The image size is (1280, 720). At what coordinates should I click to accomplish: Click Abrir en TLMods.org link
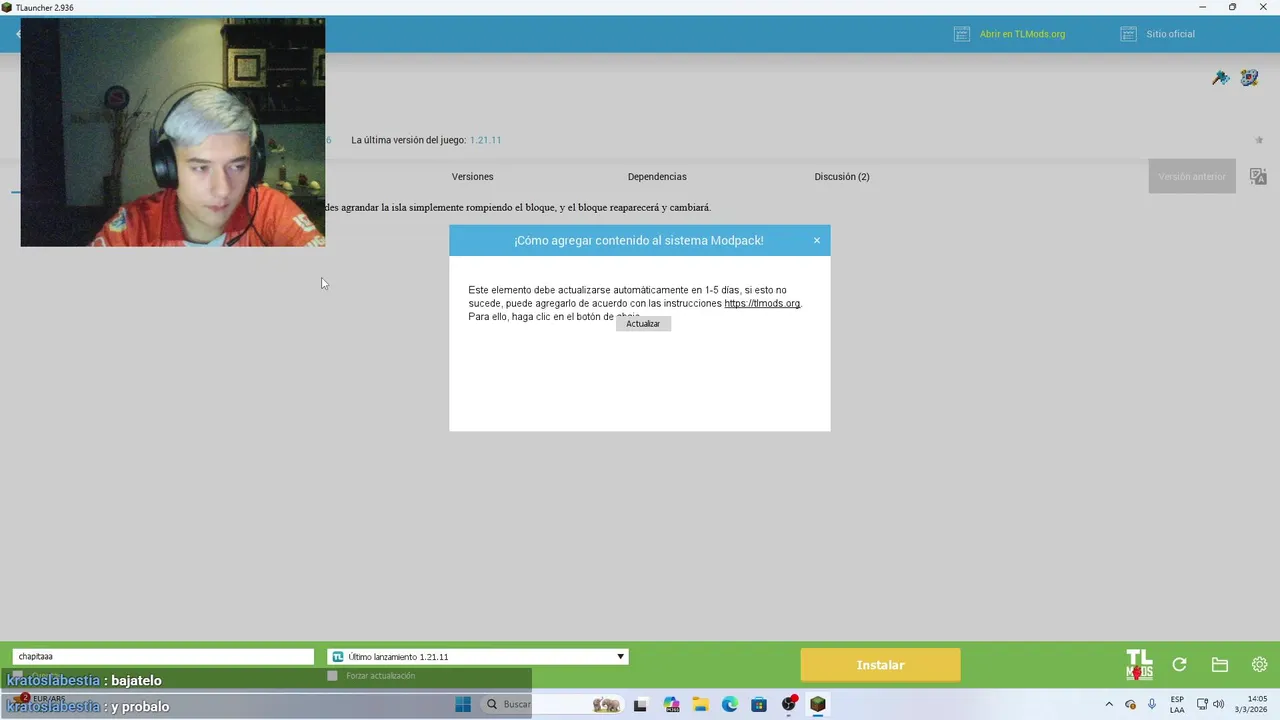point(1022,34)
